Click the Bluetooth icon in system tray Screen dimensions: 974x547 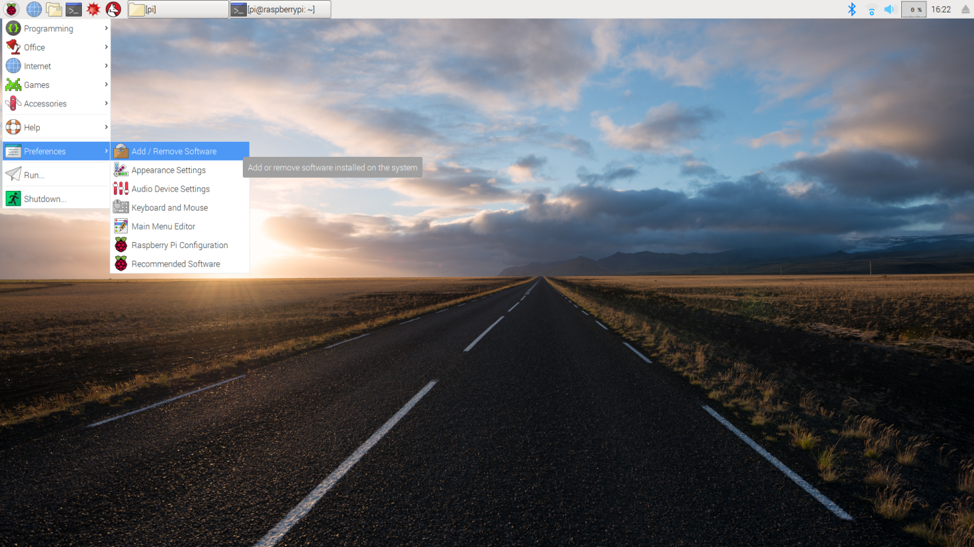click(x=852, y=9)
